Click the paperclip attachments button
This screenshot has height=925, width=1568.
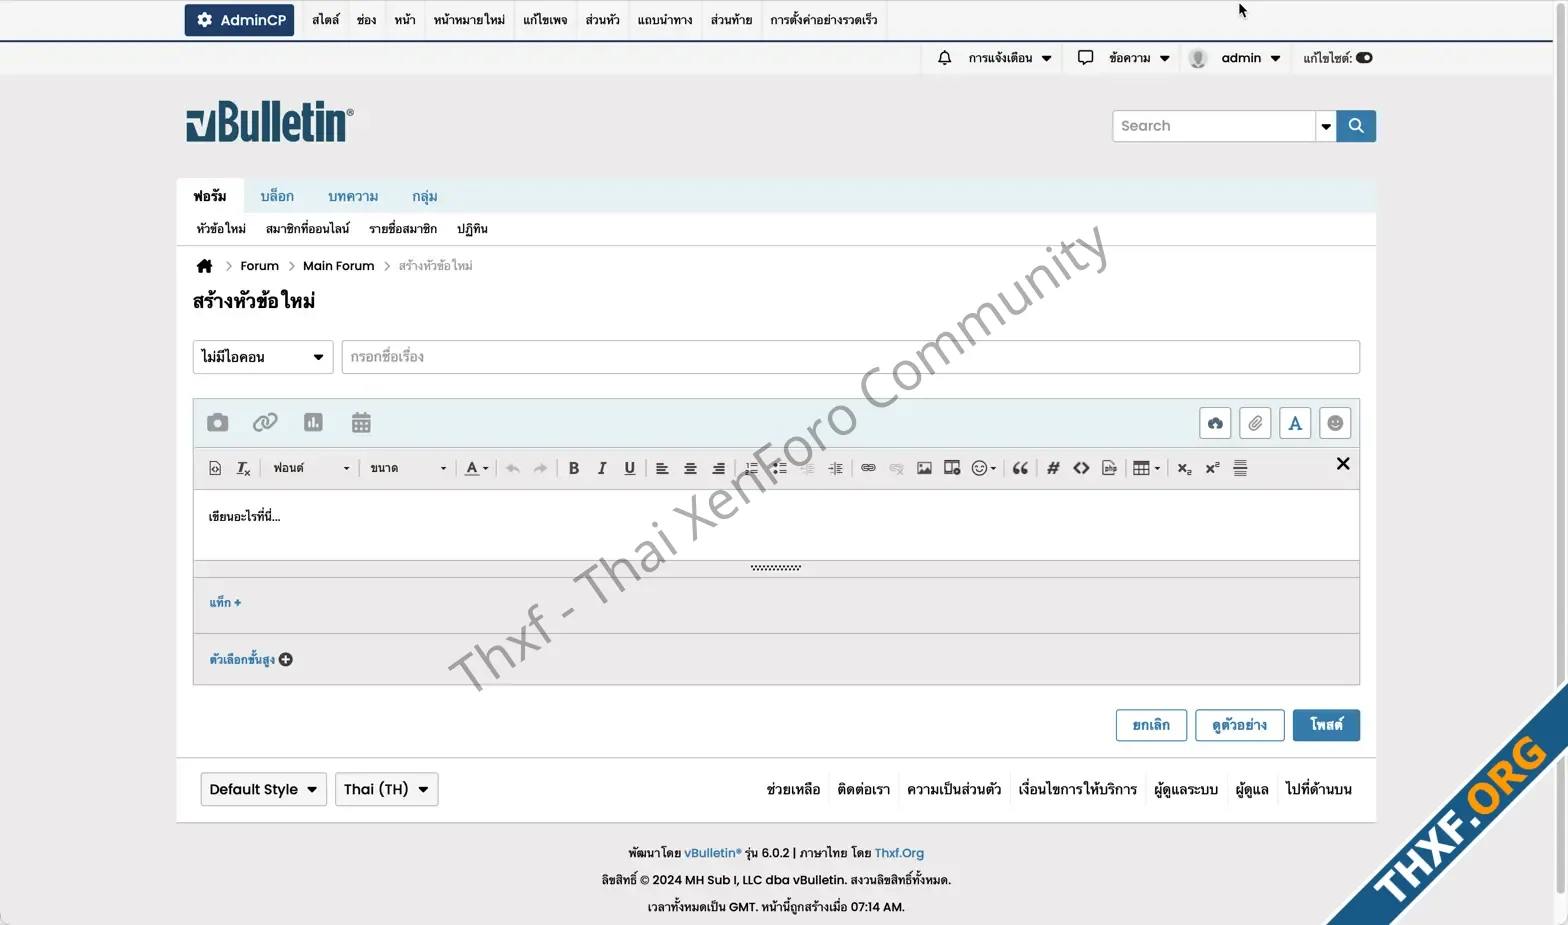pos(1255,423)
